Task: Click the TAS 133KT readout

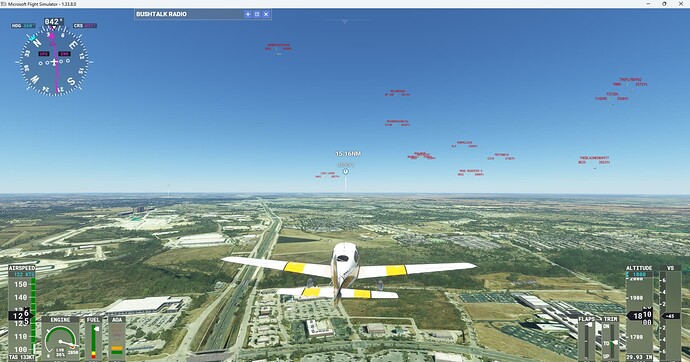Action: [22, 357]
